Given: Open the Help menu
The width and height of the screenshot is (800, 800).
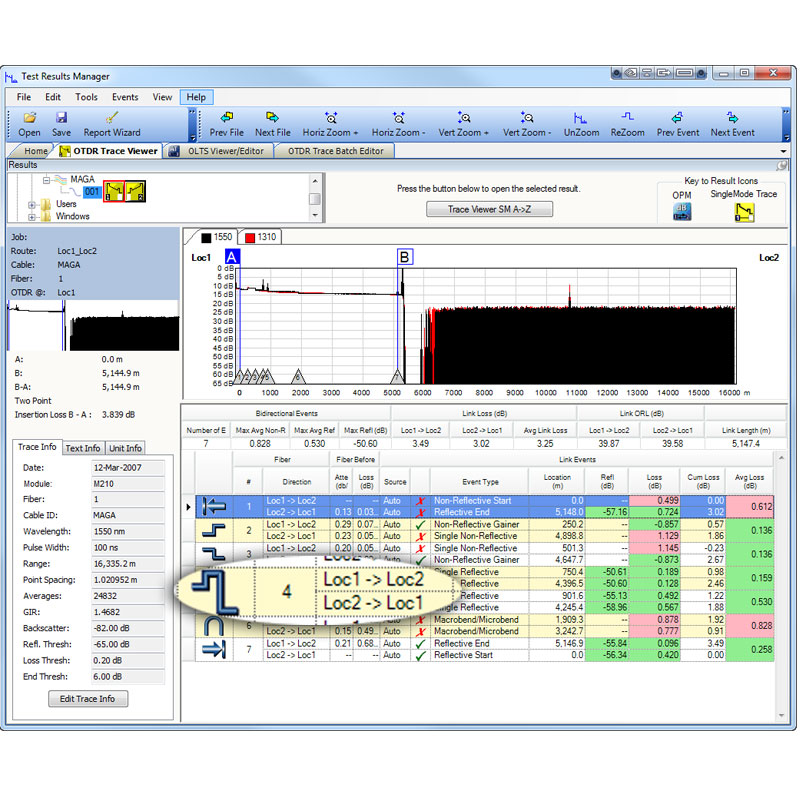Looking at the screenshot, I should pyautogui.click(x=196, y=97).
